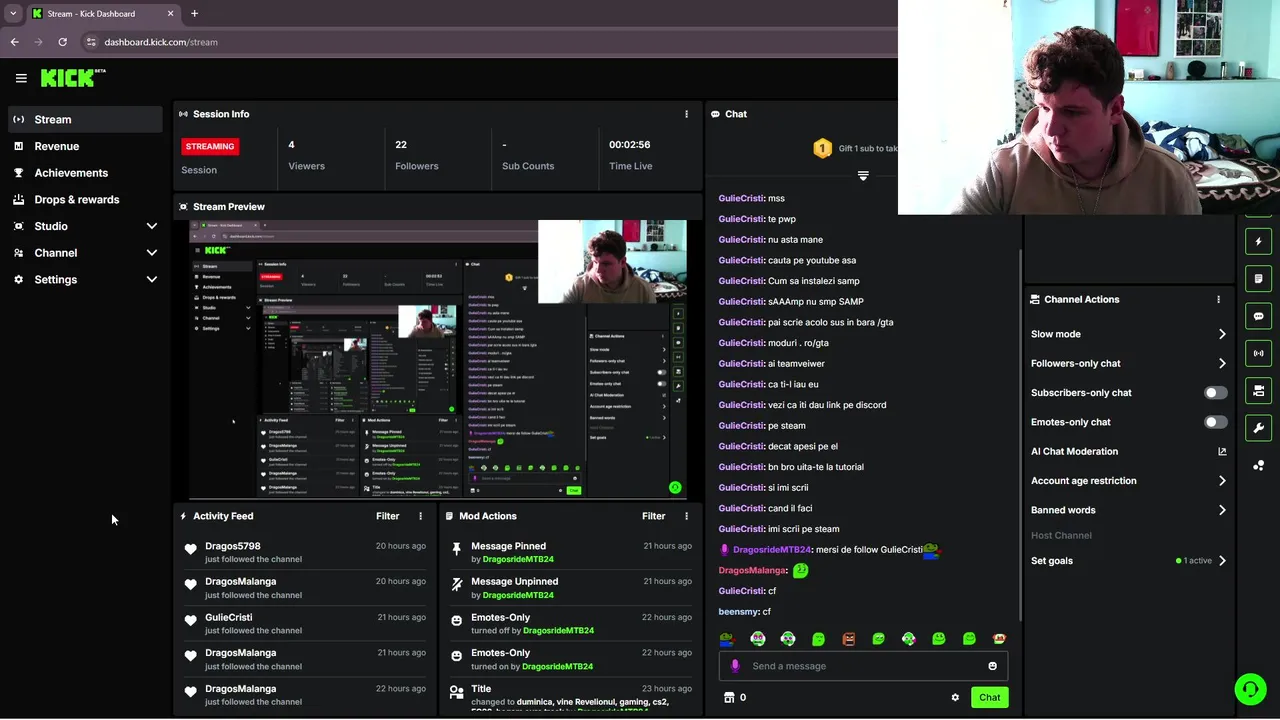Click beensmy username in chat
The height and width of the screenshot is (720, 1280).
(x=738, y=612)
